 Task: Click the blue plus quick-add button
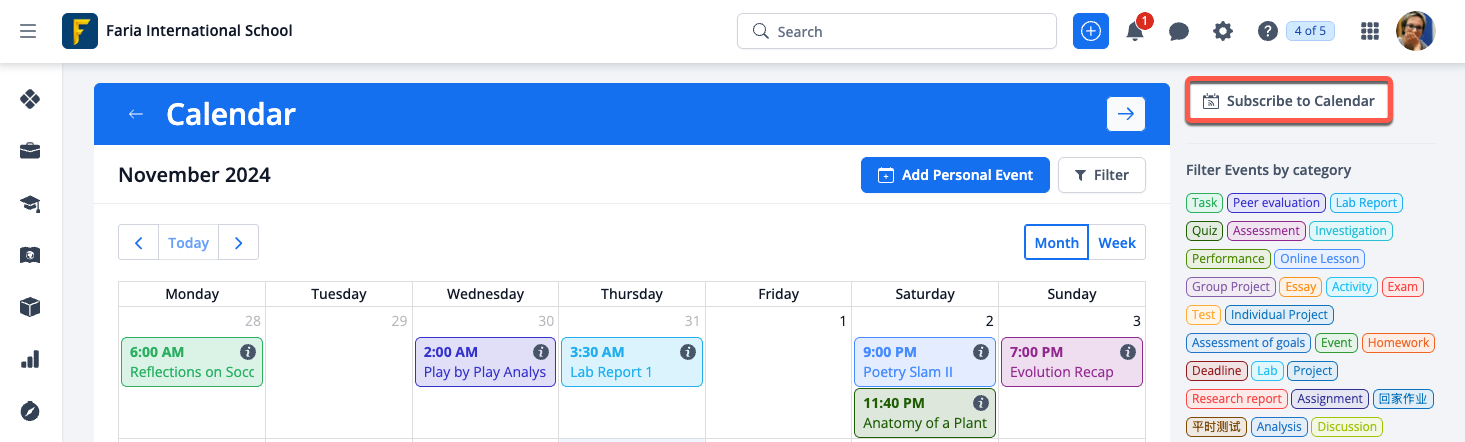pyautogui.click(x=1091, y=32)
